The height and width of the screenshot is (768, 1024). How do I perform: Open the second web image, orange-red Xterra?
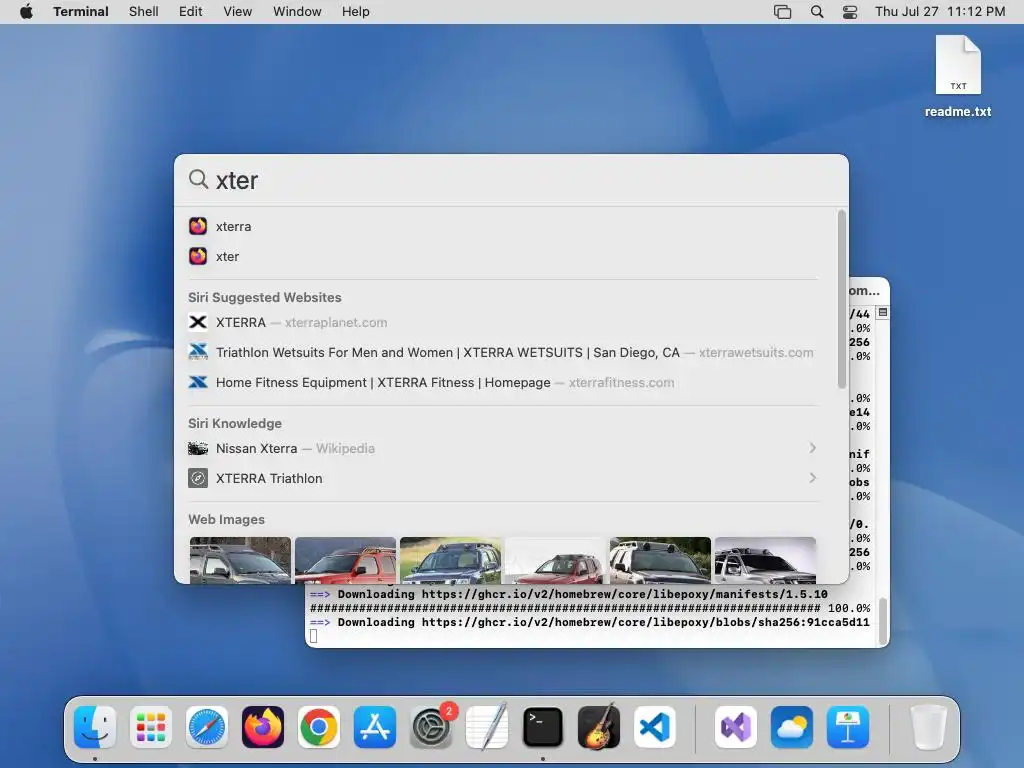tap(345, 560)
